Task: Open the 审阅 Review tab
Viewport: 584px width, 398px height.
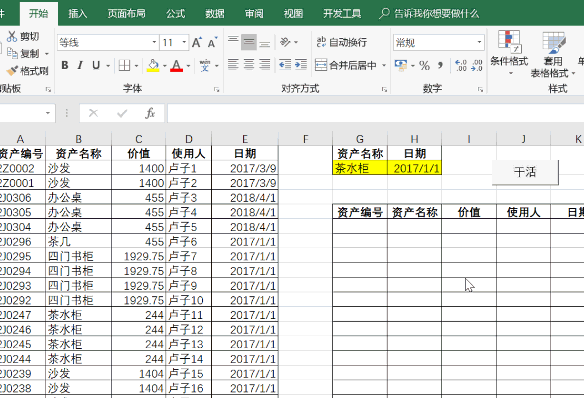Action: point(254,14)
